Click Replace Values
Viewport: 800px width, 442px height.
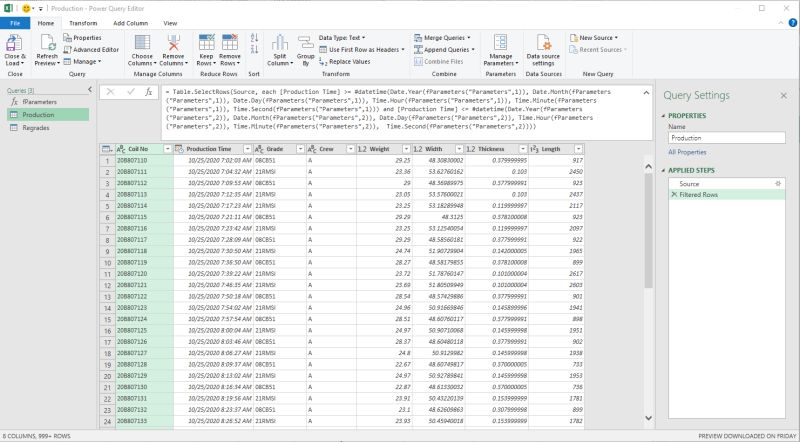(344, 62)
